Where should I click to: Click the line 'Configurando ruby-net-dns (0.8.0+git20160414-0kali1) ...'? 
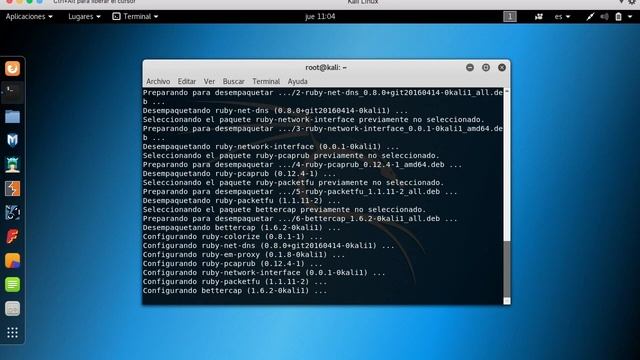click(x=269, y=246)
